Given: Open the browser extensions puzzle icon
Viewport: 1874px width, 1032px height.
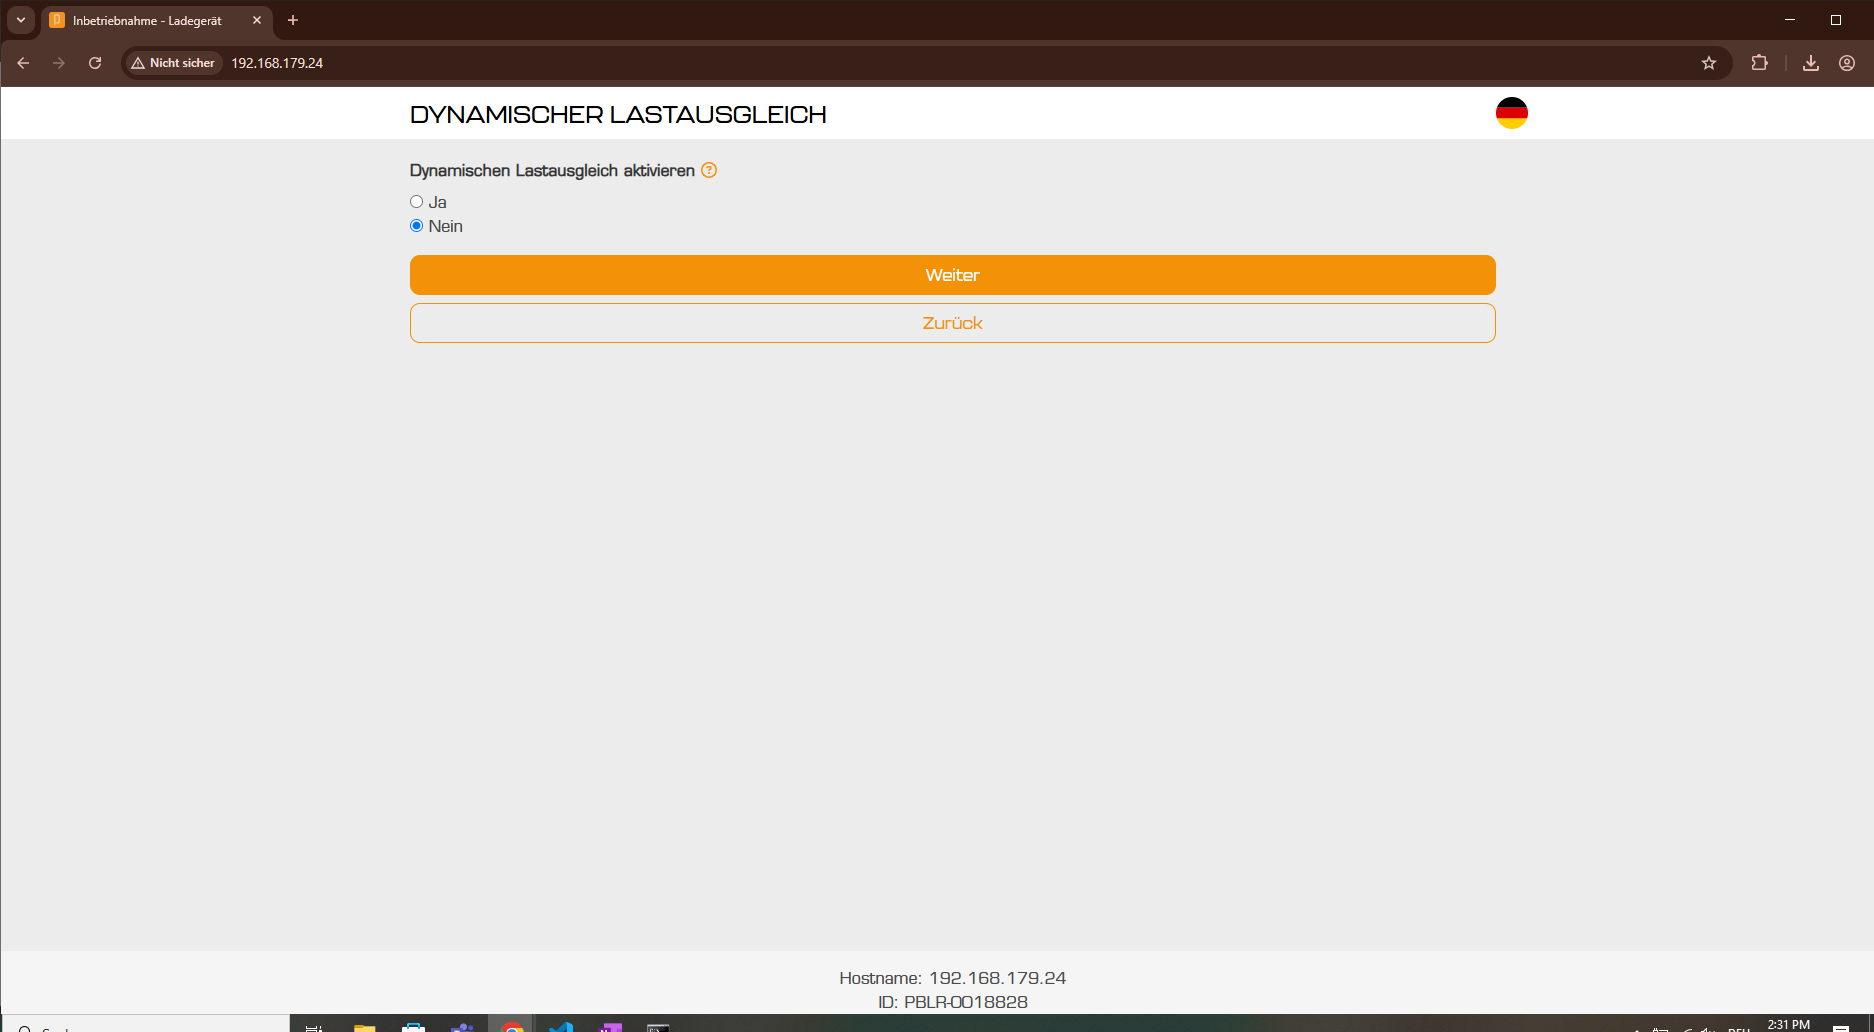Looking at the screenshot, I should pyautogui.click(x=1759, y=63).
